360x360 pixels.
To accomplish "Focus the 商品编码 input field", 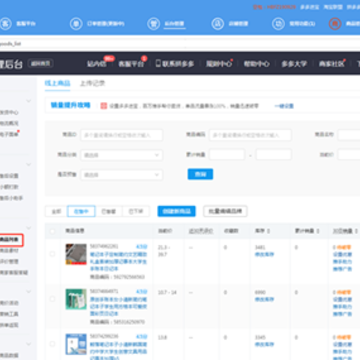I will coord(250,135).
